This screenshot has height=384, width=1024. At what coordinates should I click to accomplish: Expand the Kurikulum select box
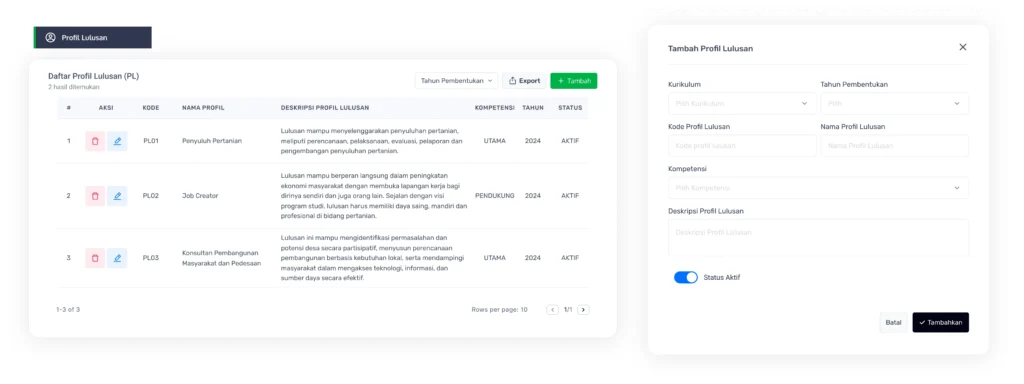pyautogui.click(x=743, y=103)
